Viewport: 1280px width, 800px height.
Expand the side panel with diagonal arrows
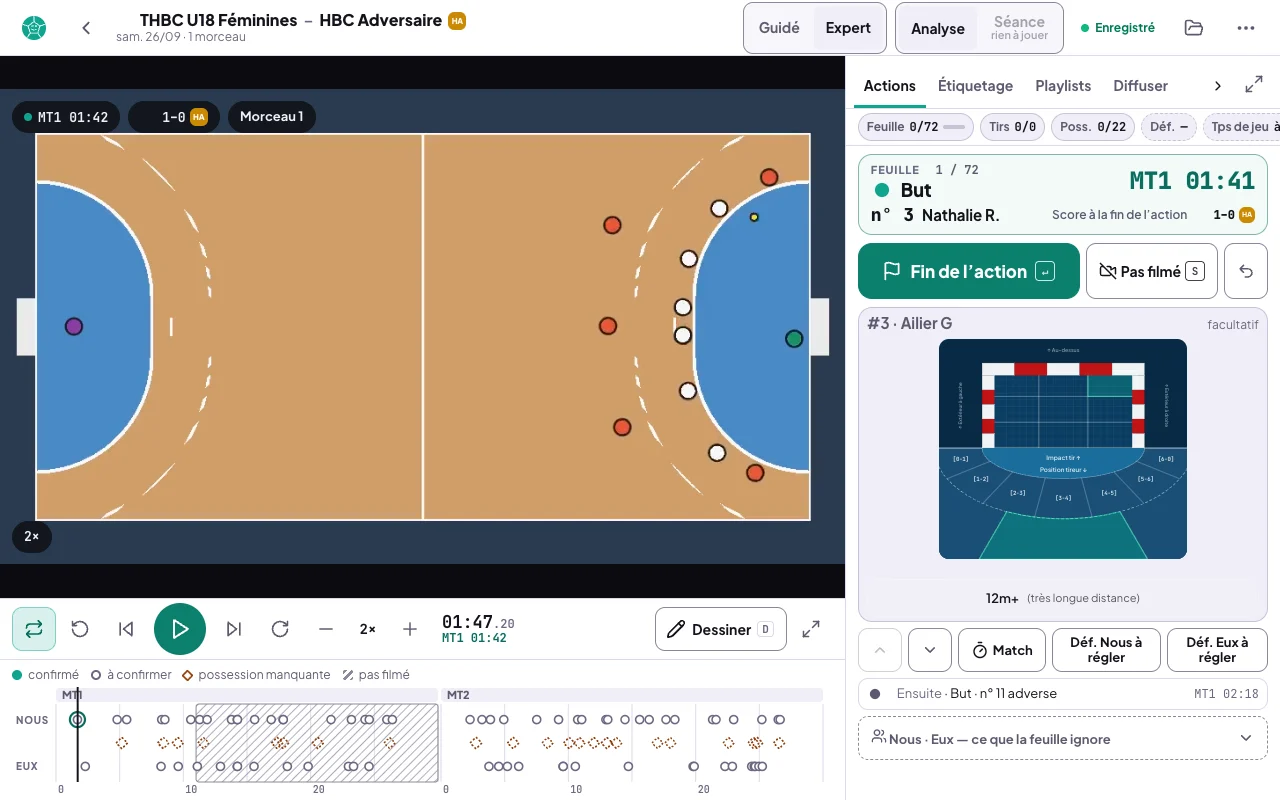tap(1253, 86)
